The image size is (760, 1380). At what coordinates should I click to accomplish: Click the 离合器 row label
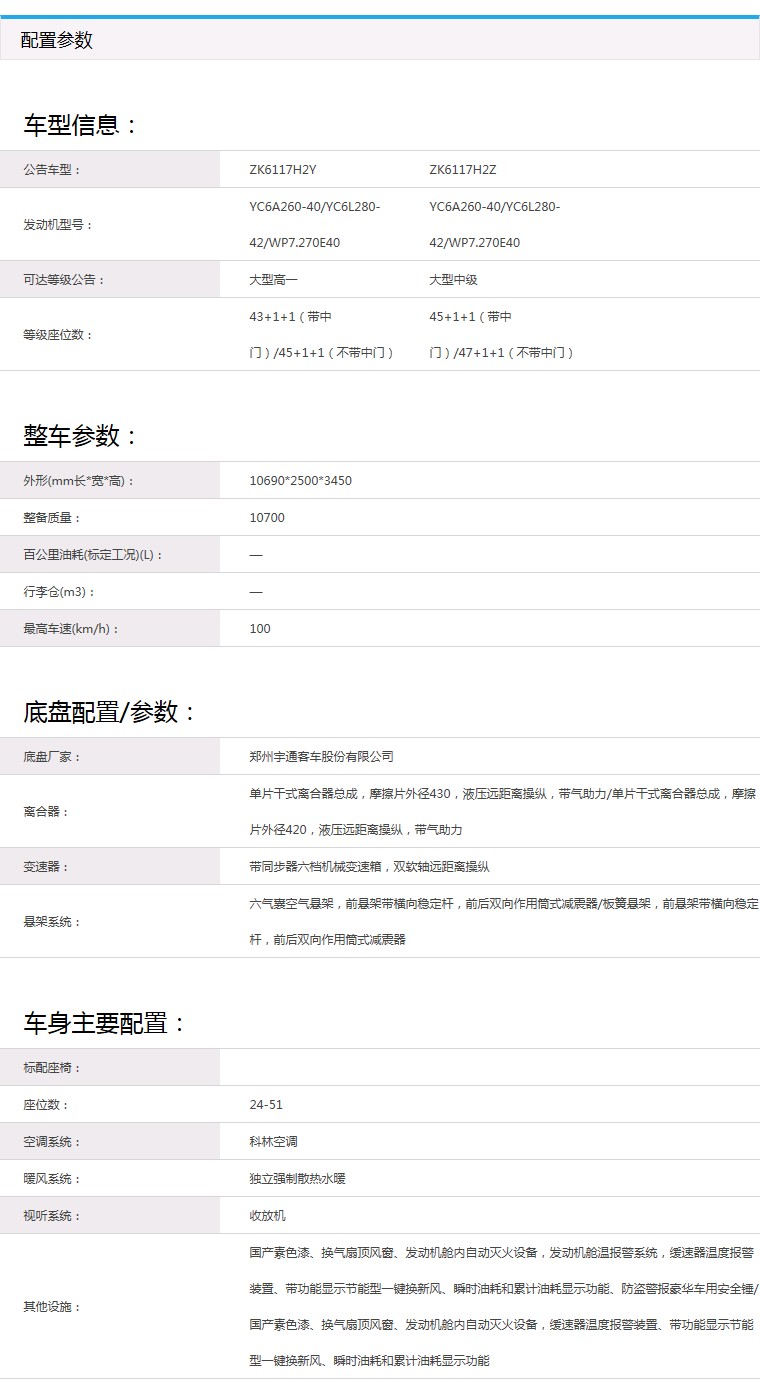(46, 812)
